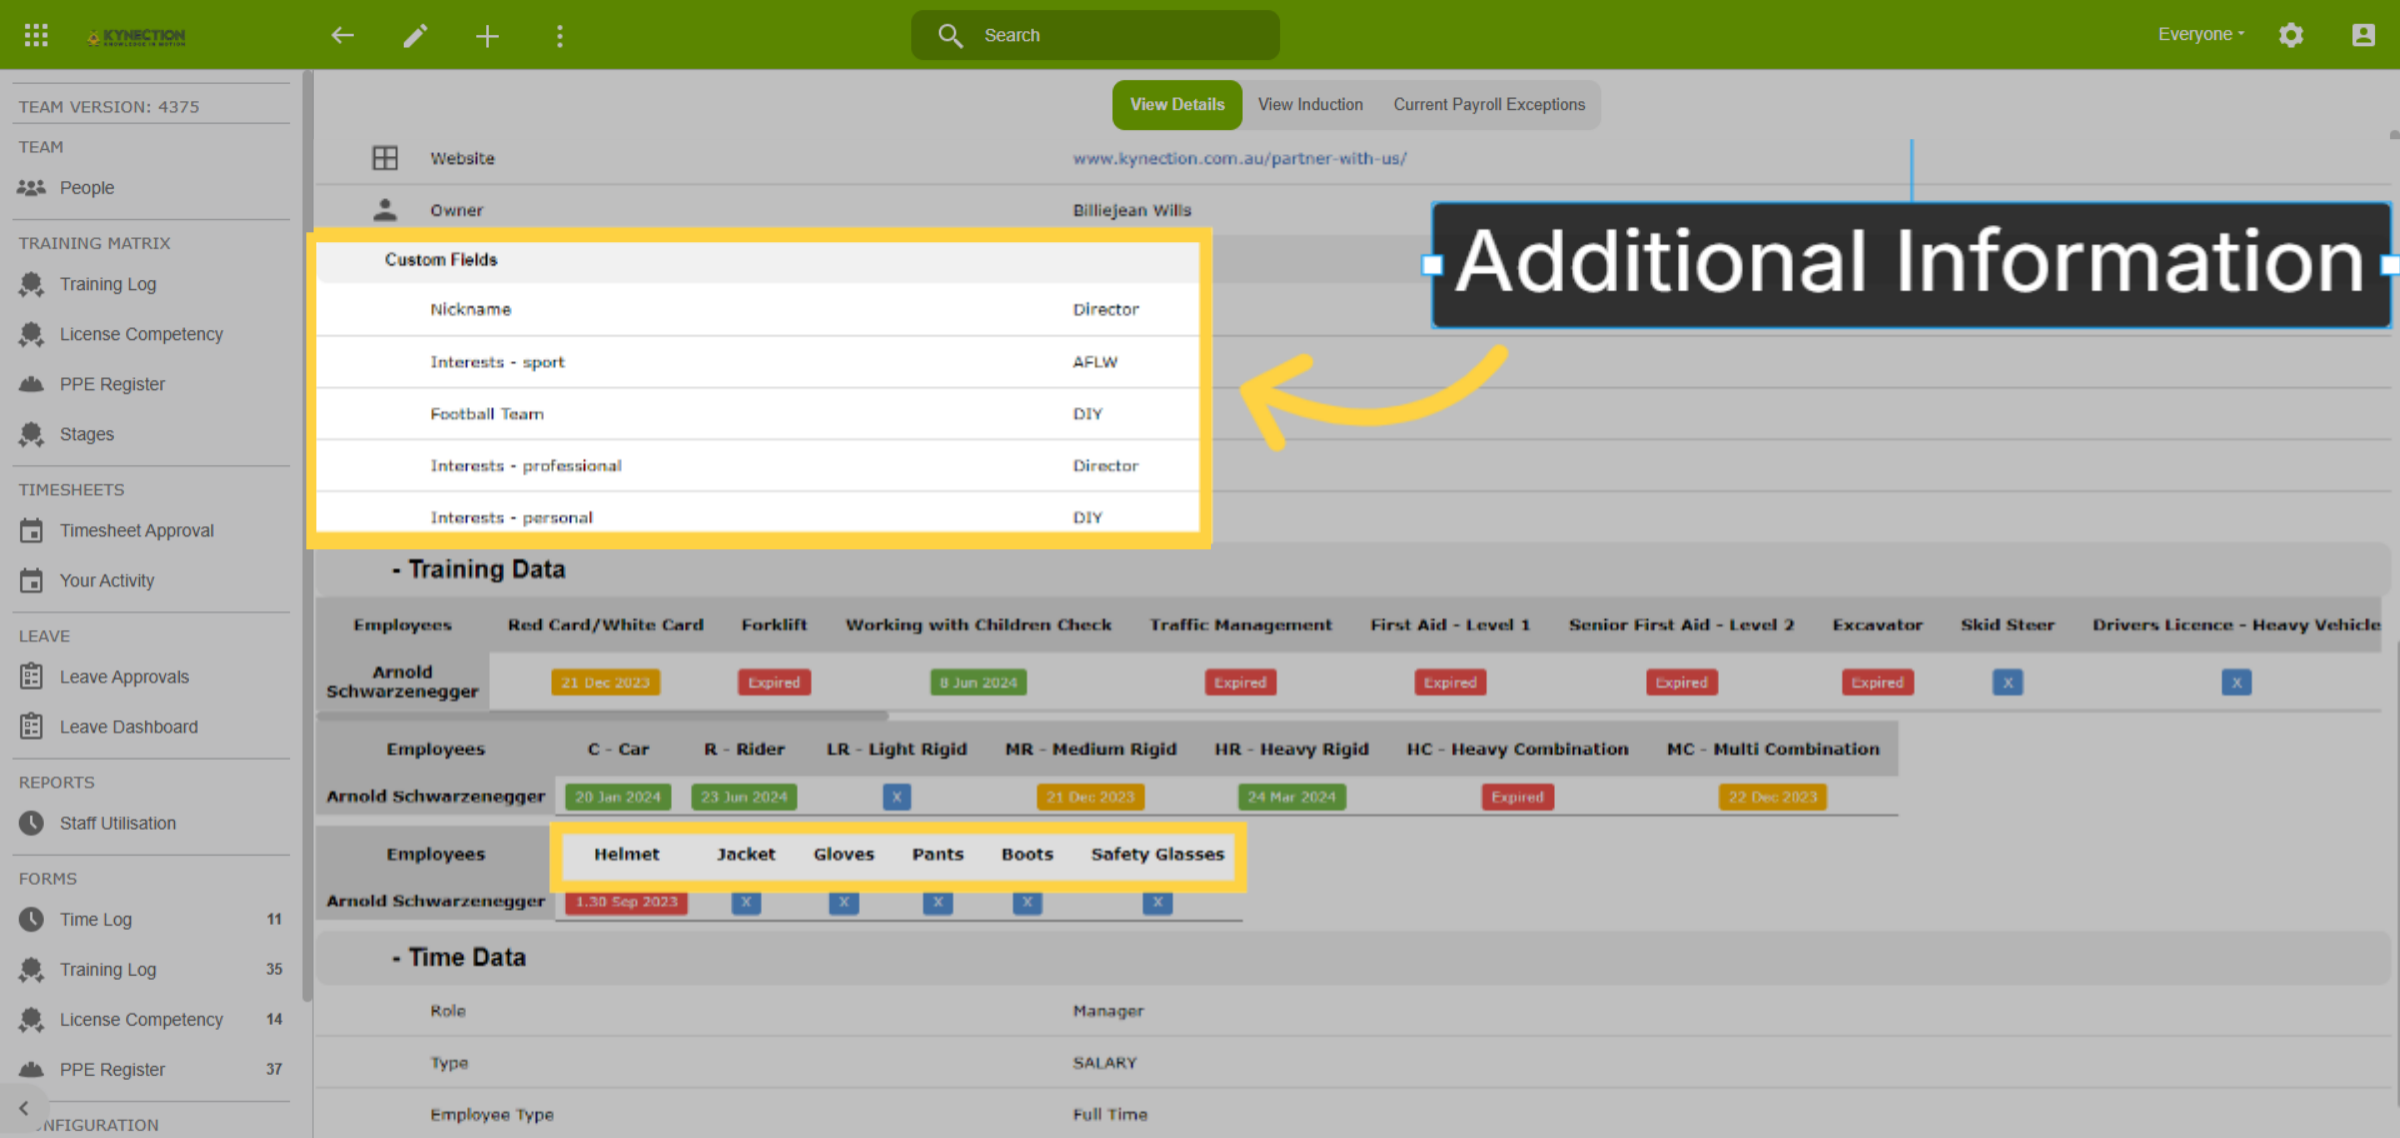The width and height of the screenshot is (2400, 1138).
Task: Collapse the Time Data section
Action: (459, 957)
